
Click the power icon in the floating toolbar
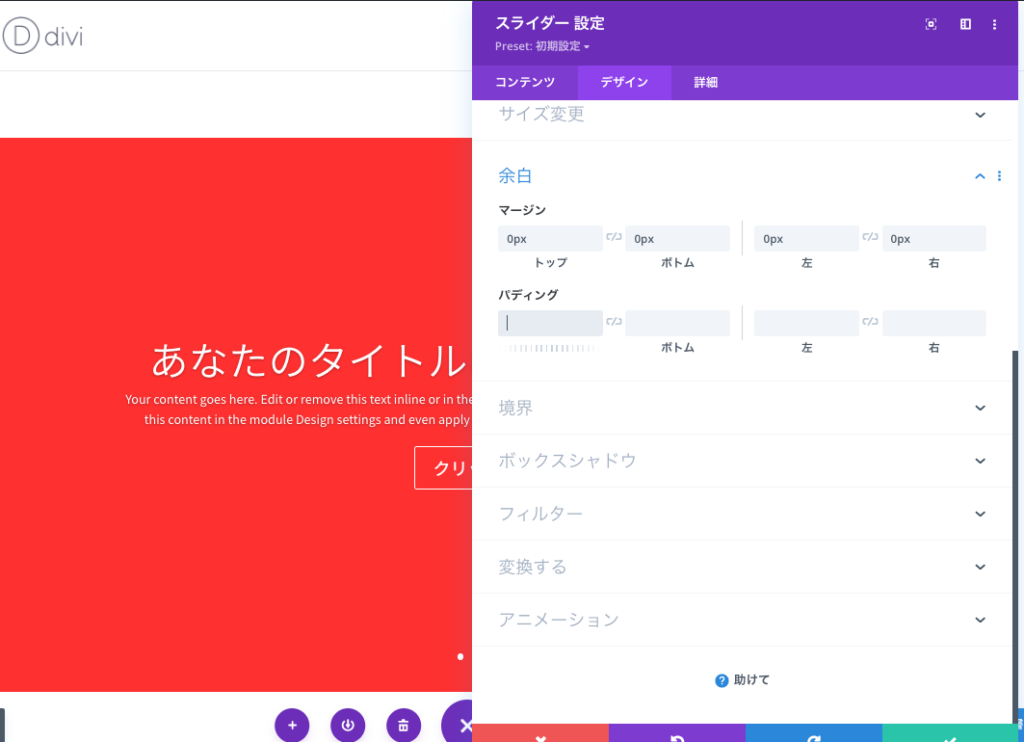click(348, 725)
